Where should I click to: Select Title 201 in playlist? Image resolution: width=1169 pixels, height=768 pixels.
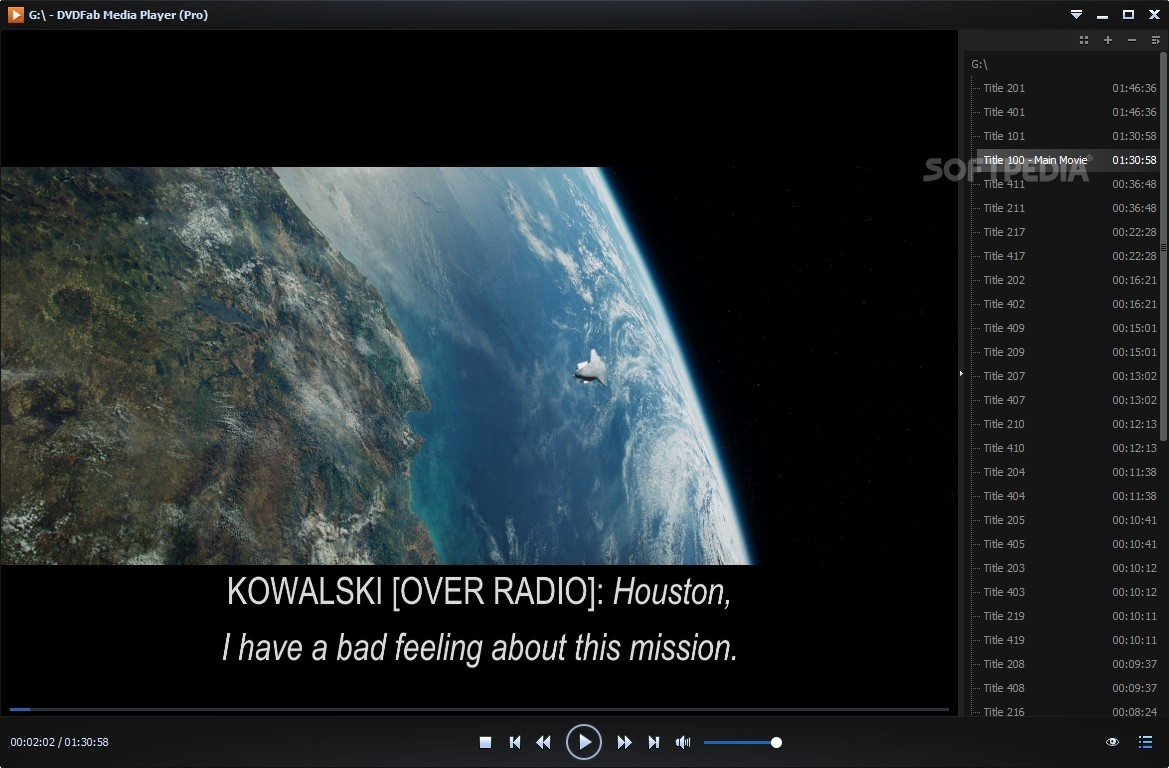1068,88
